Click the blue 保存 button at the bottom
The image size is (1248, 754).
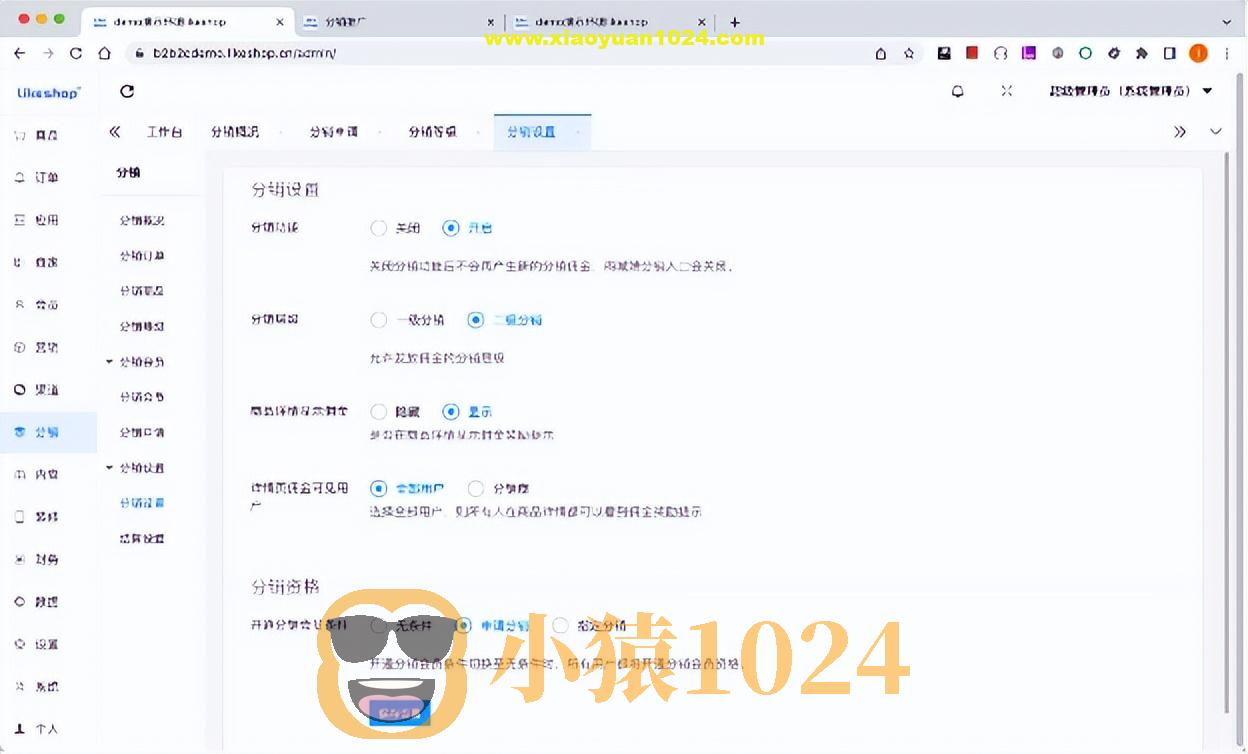[x=400, y=712]
